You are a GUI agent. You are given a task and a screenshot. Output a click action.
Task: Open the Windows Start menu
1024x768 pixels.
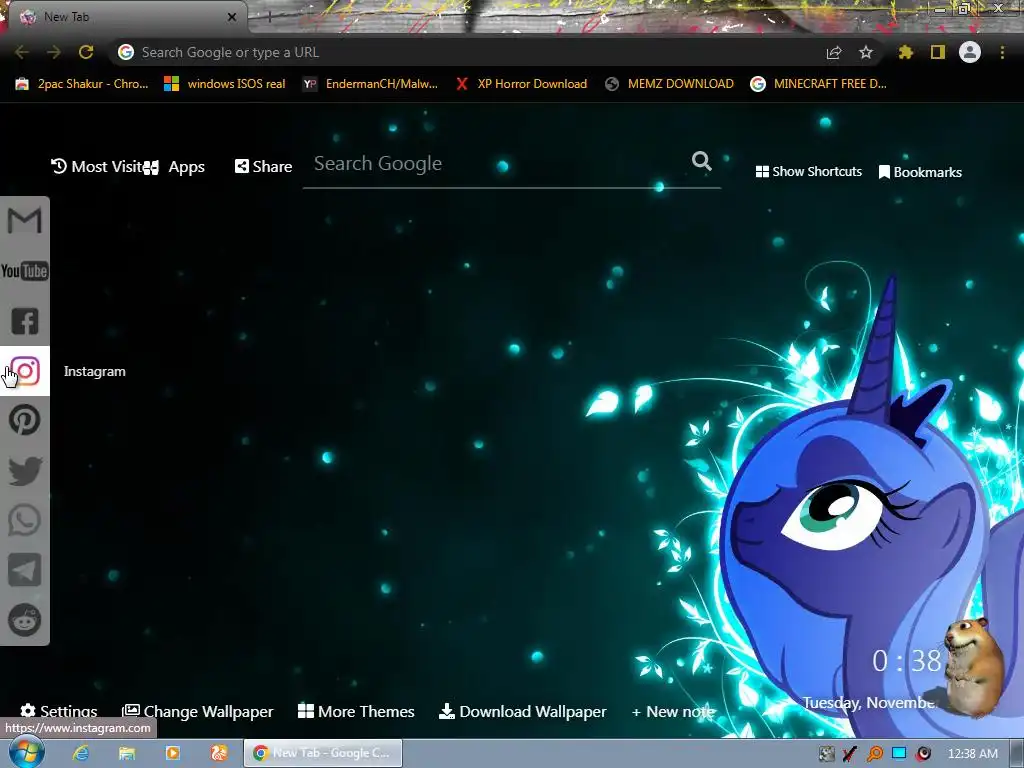(x=26, y=754)
